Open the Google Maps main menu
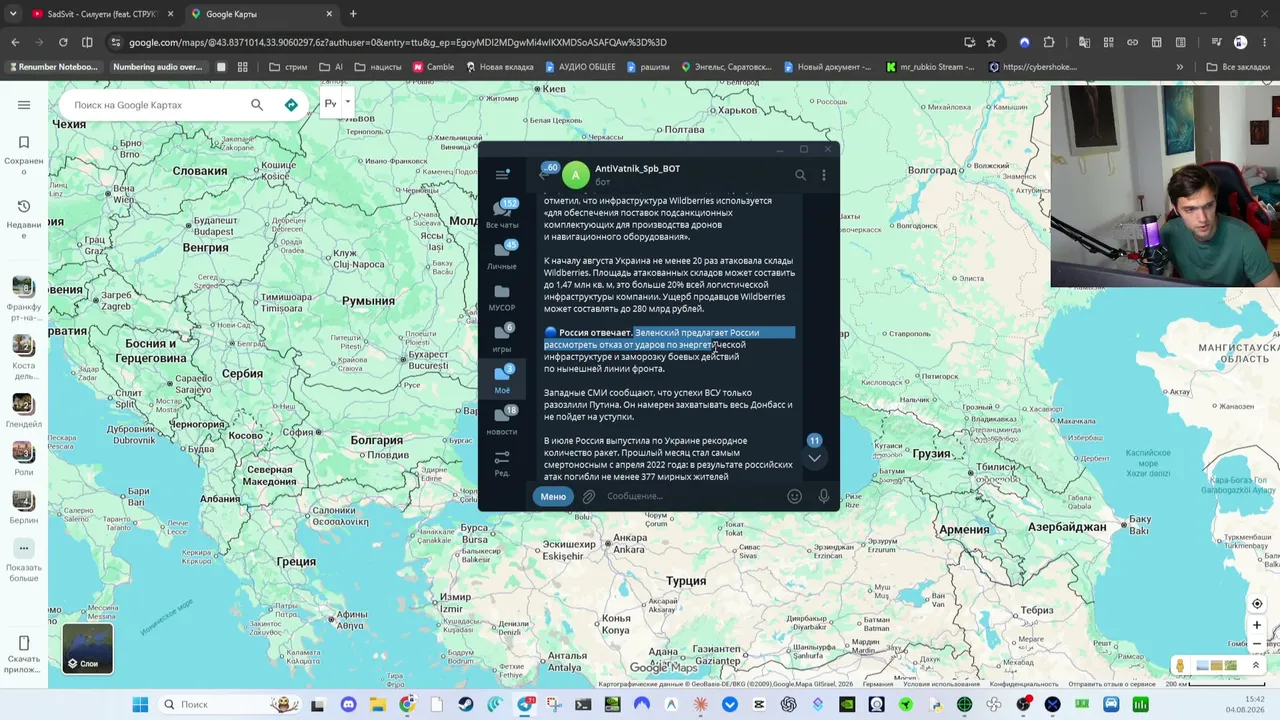Screen dimensions: 1280x720 pos(24,105)
